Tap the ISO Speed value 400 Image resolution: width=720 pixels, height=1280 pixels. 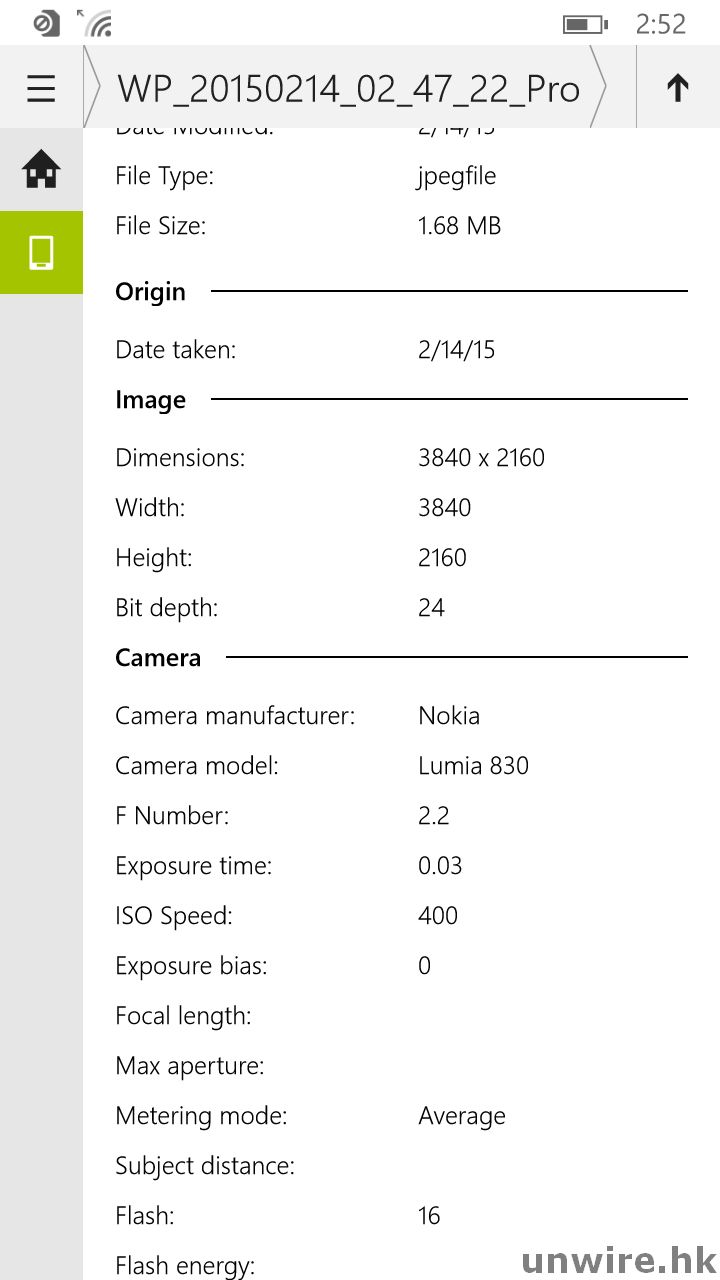[438, 916]
